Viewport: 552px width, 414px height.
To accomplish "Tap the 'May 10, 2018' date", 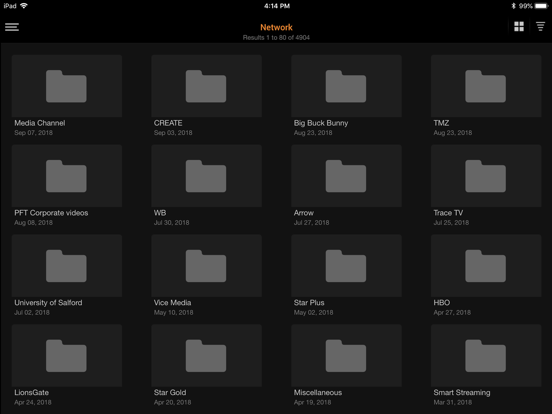I will (x=174, y=312).
